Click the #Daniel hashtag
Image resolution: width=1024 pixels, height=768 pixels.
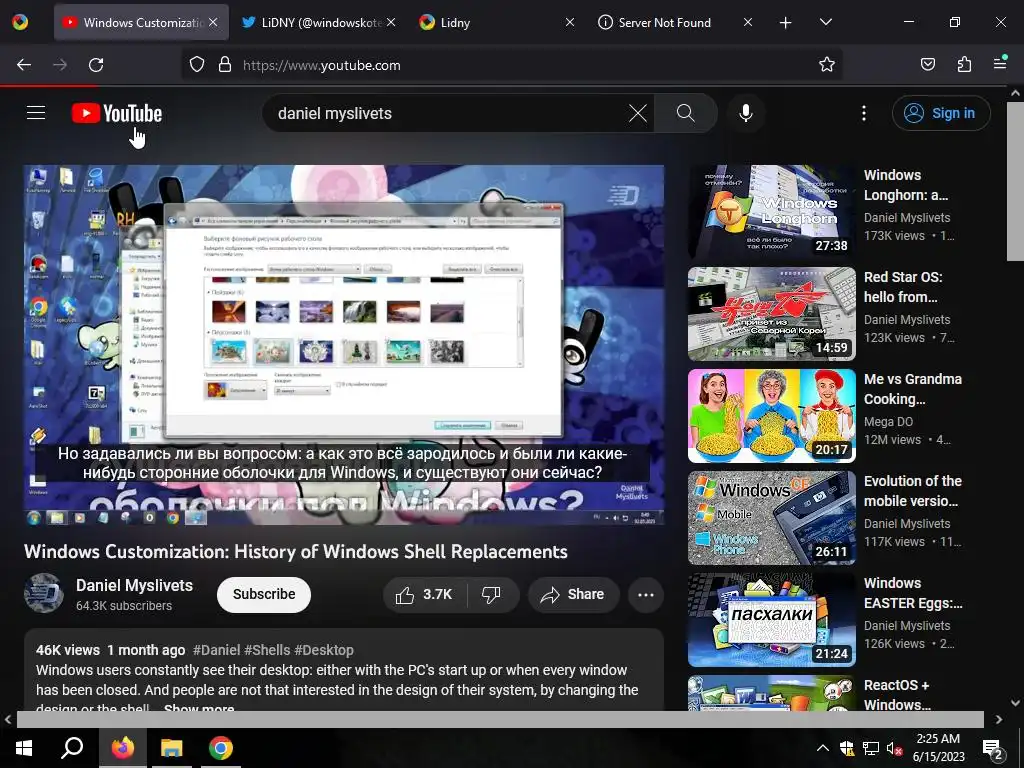[x=217, y=650]
